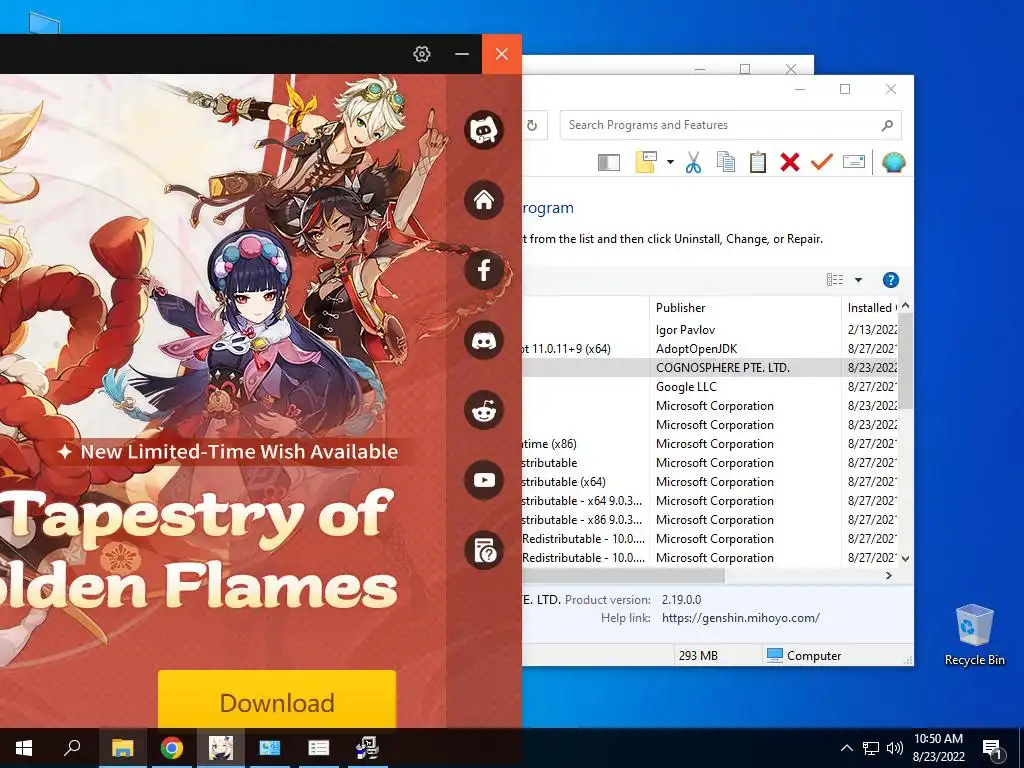Screen dimensions: 1024x768
Task: Click the Computer status bar entry
Action: tap(804, 655)
